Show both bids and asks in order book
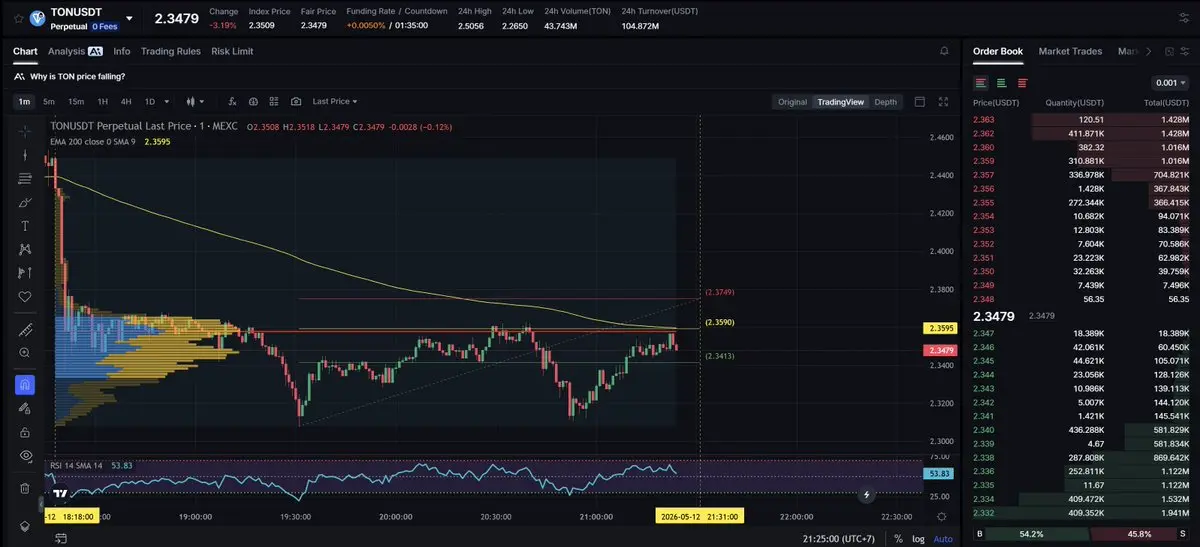Screen dimensions: 1200x547 pyautogui.click(x=981, y=83)
